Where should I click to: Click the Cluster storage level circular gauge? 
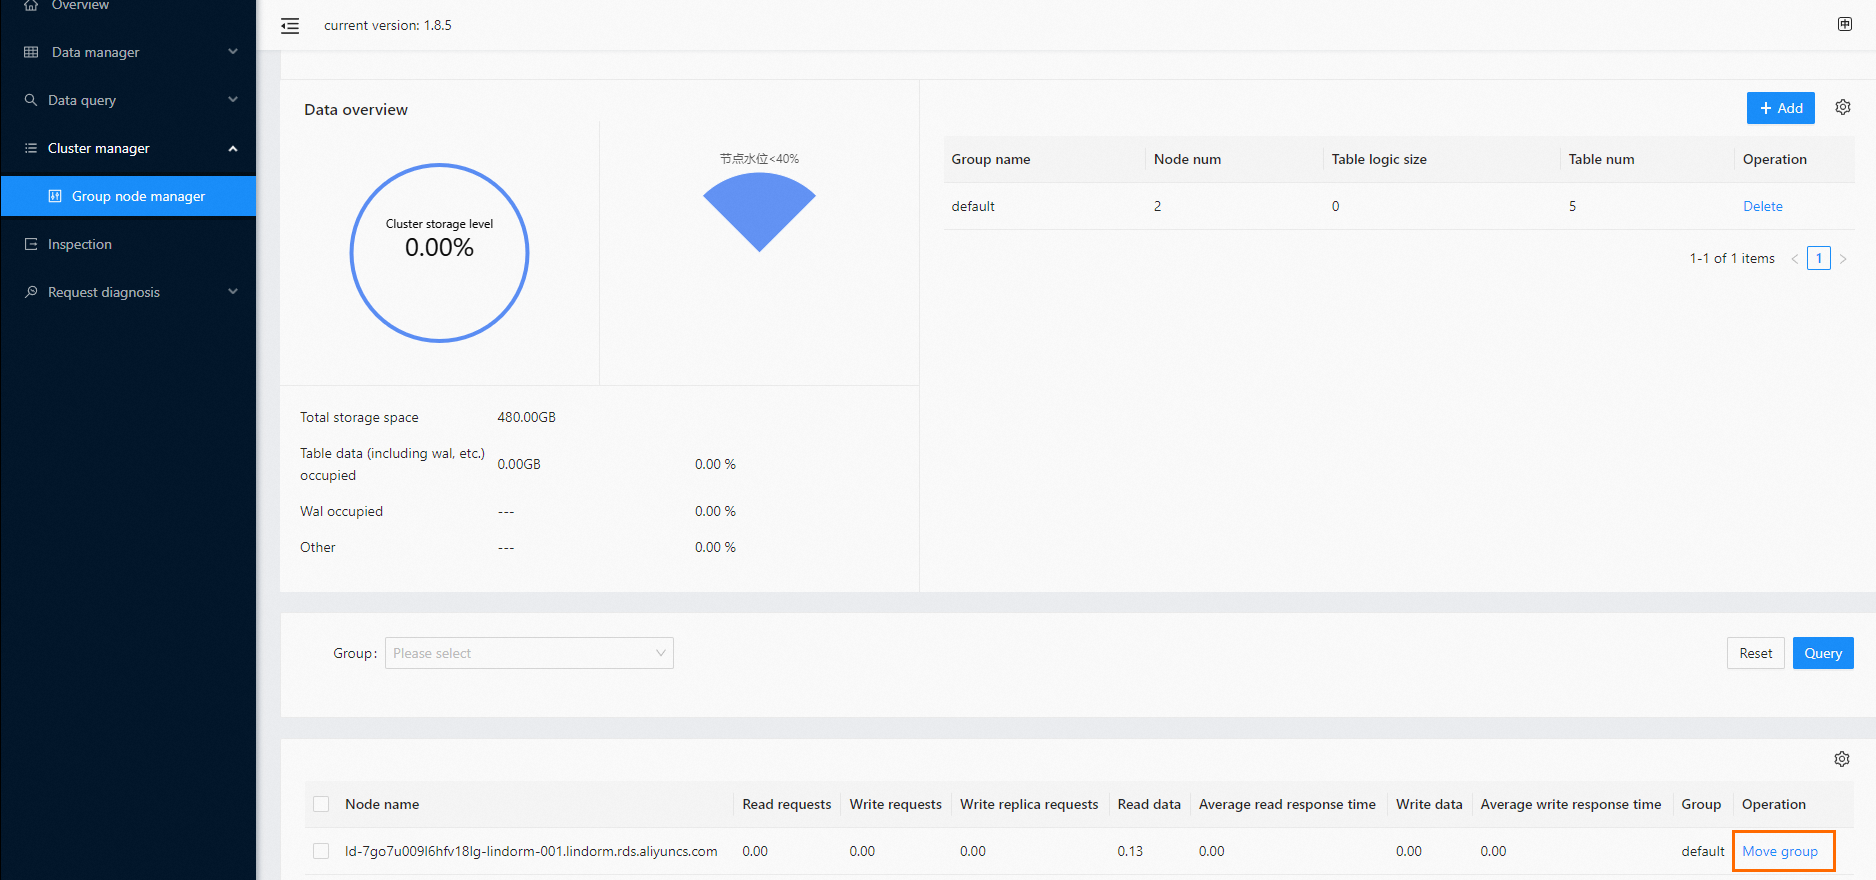pos(439,252)
